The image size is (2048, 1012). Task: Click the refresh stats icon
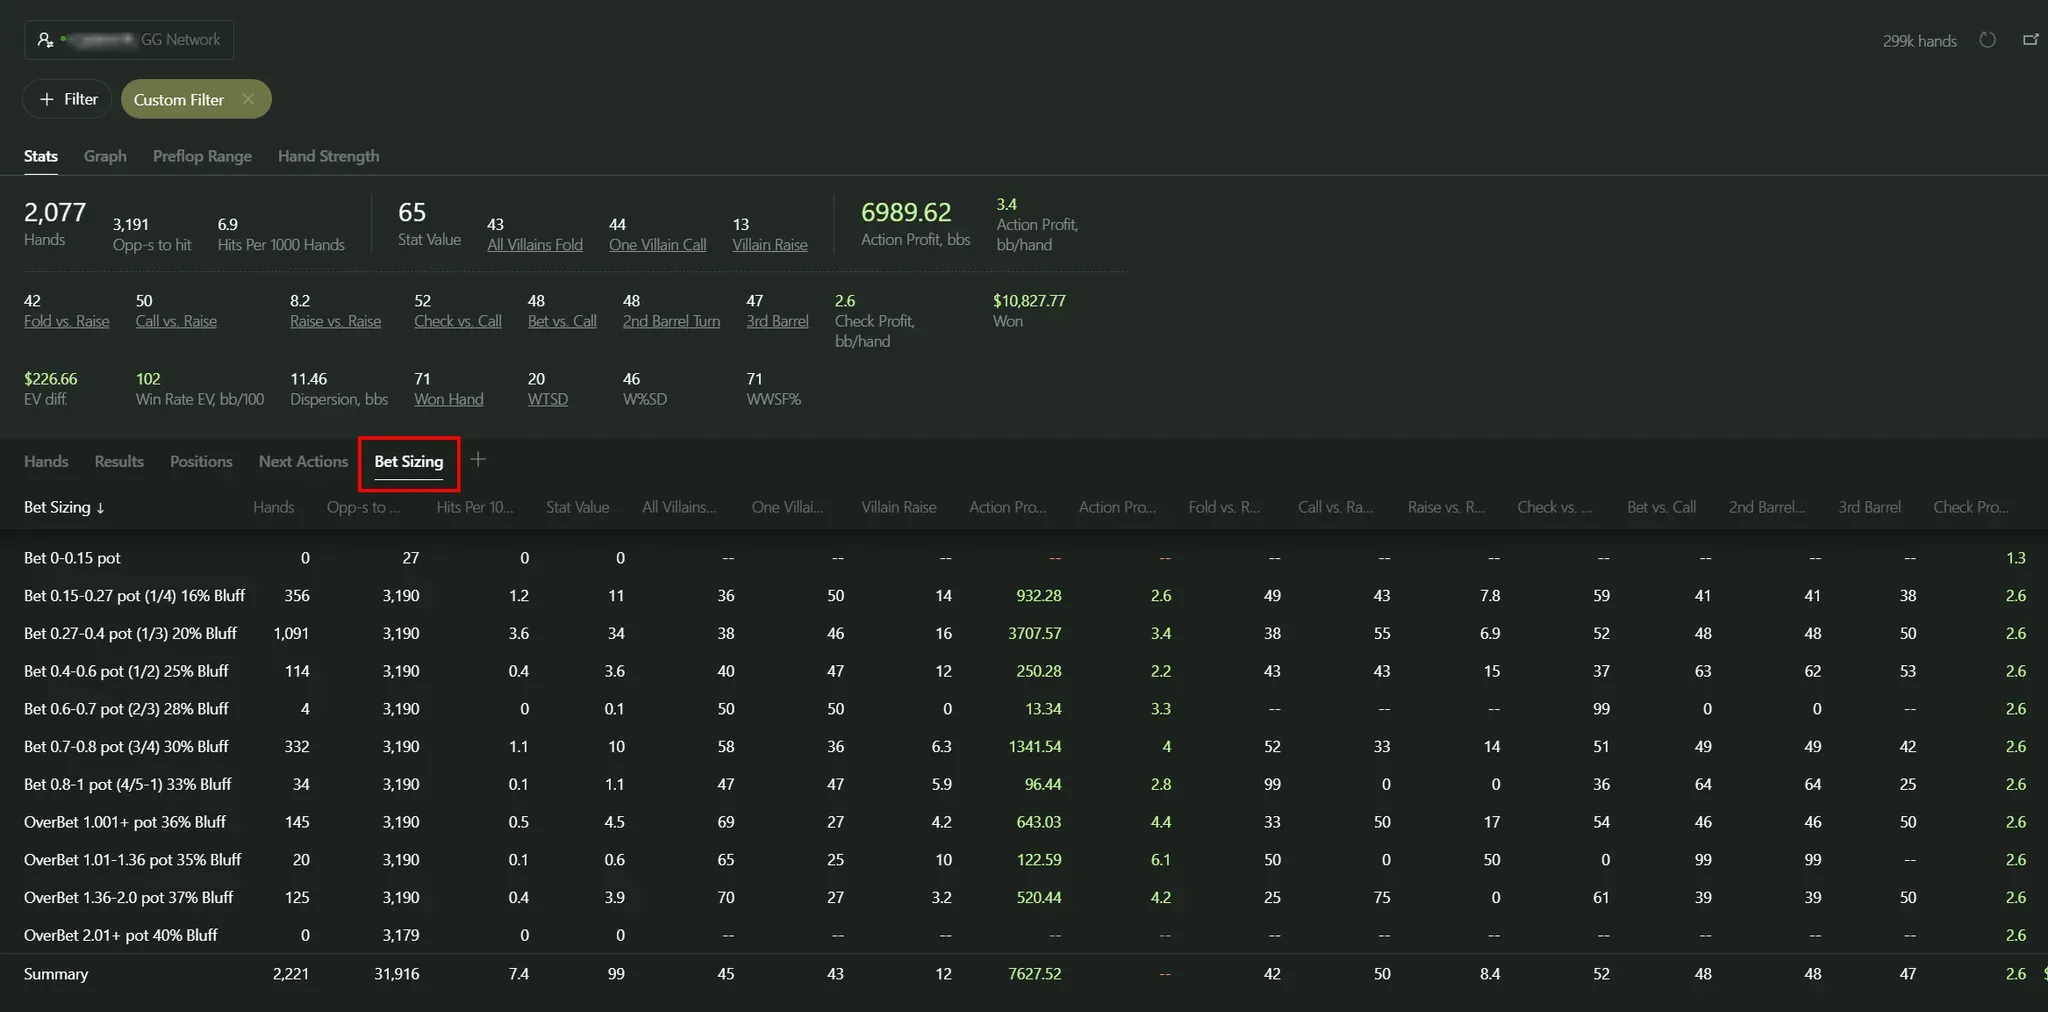[x=1987, y=40]
